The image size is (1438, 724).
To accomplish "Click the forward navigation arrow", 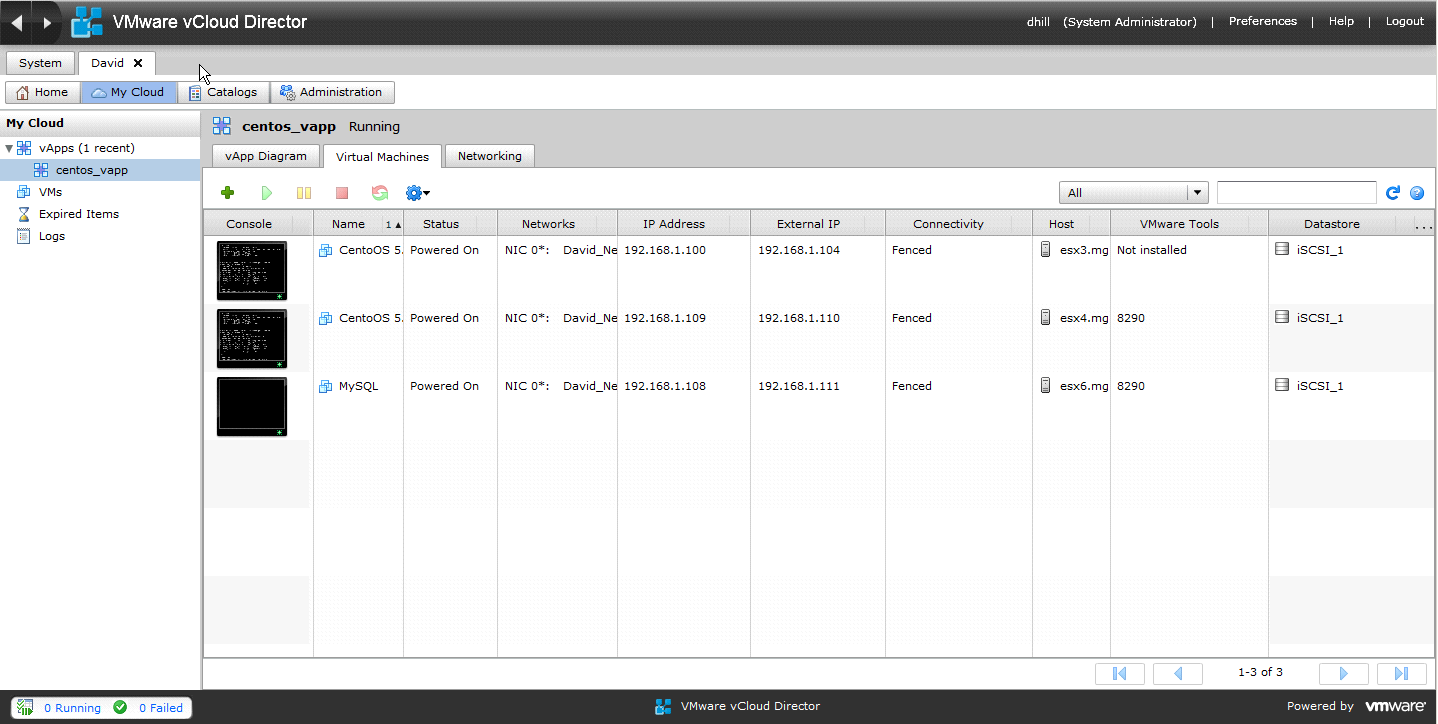I will click(x=47, y=22).
